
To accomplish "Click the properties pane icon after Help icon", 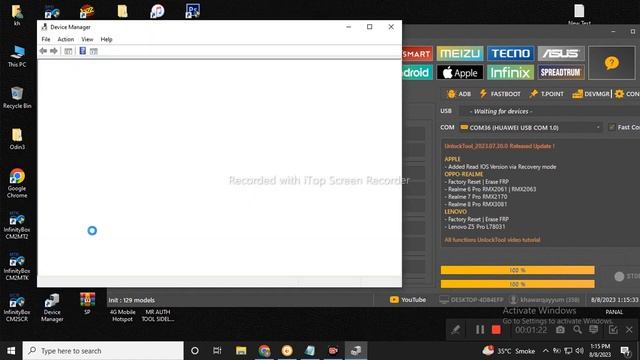I will click(x=93, y=51).
